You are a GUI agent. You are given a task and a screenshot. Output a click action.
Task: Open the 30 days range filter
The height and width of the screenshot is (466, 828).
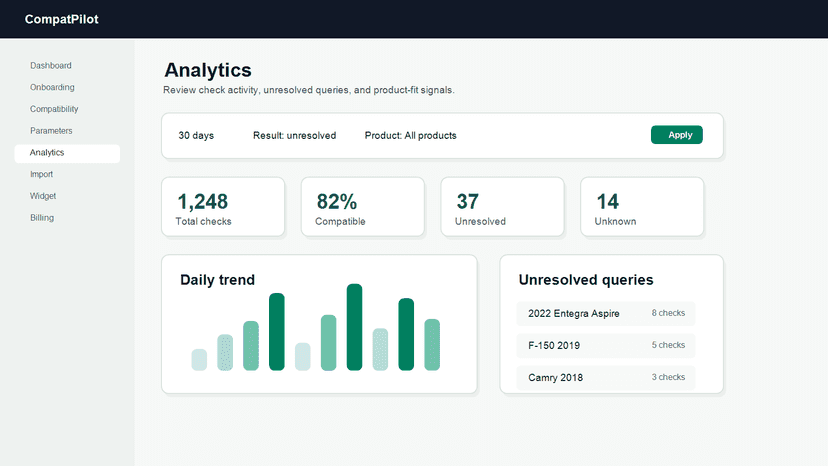196,135
